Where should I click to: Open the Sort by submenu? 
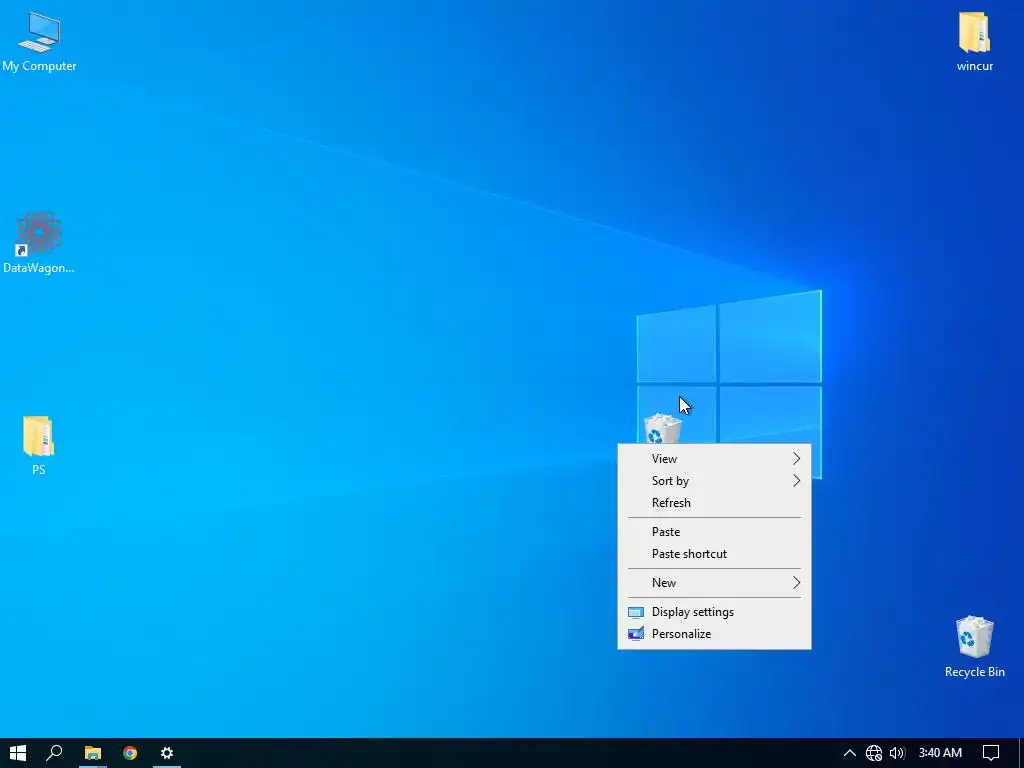click(x=714, y=481)
